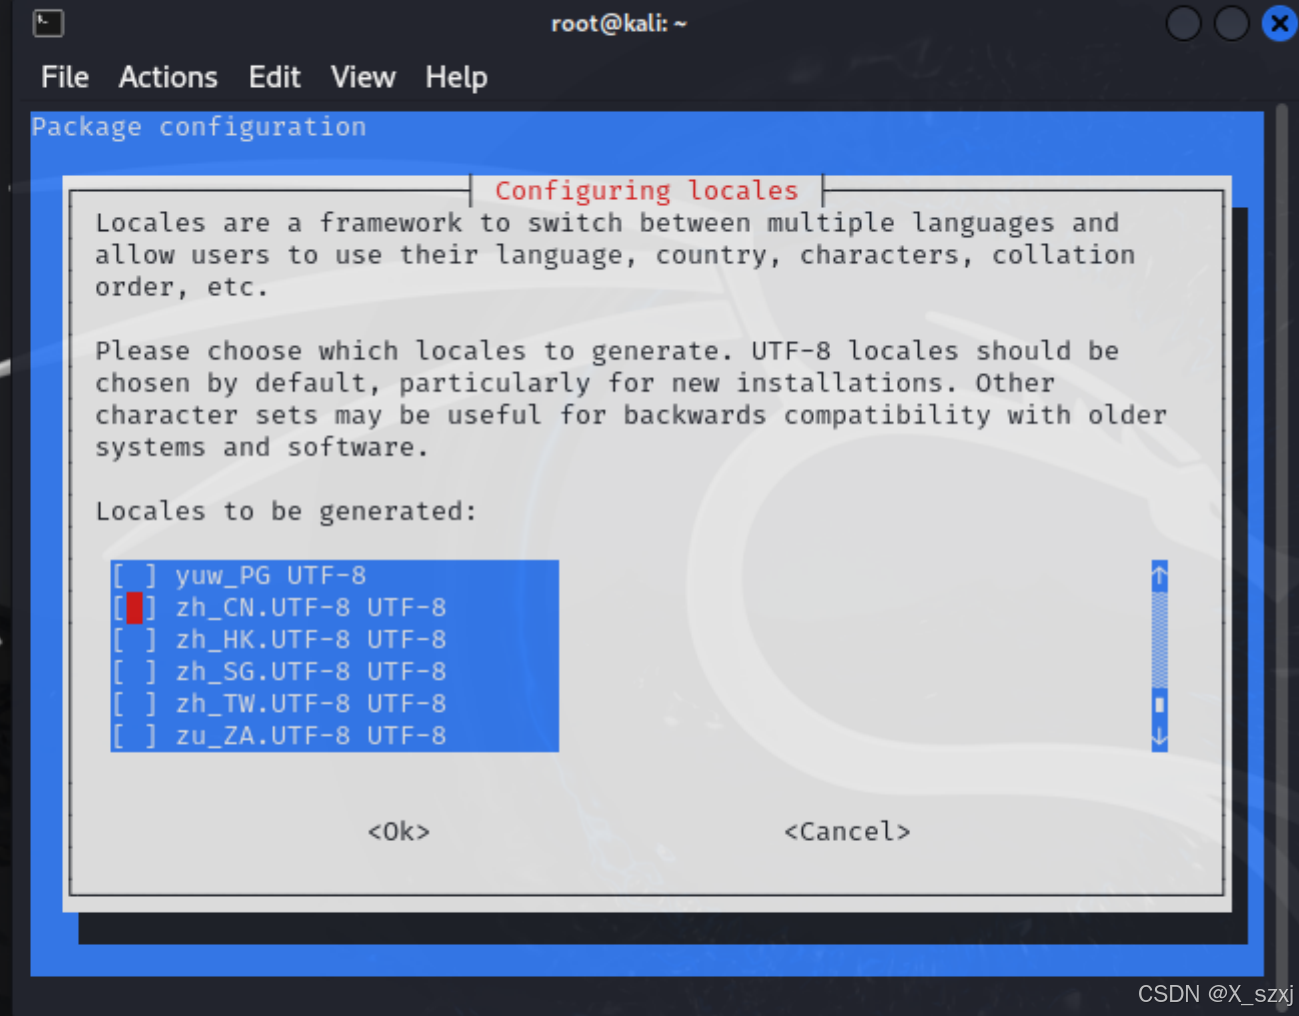Select the zh_HK.UTF-8 UTF-8 locale text
Image resolution: width=1299 pixels, height=1016 pixels.
click(x=311, y=639)
